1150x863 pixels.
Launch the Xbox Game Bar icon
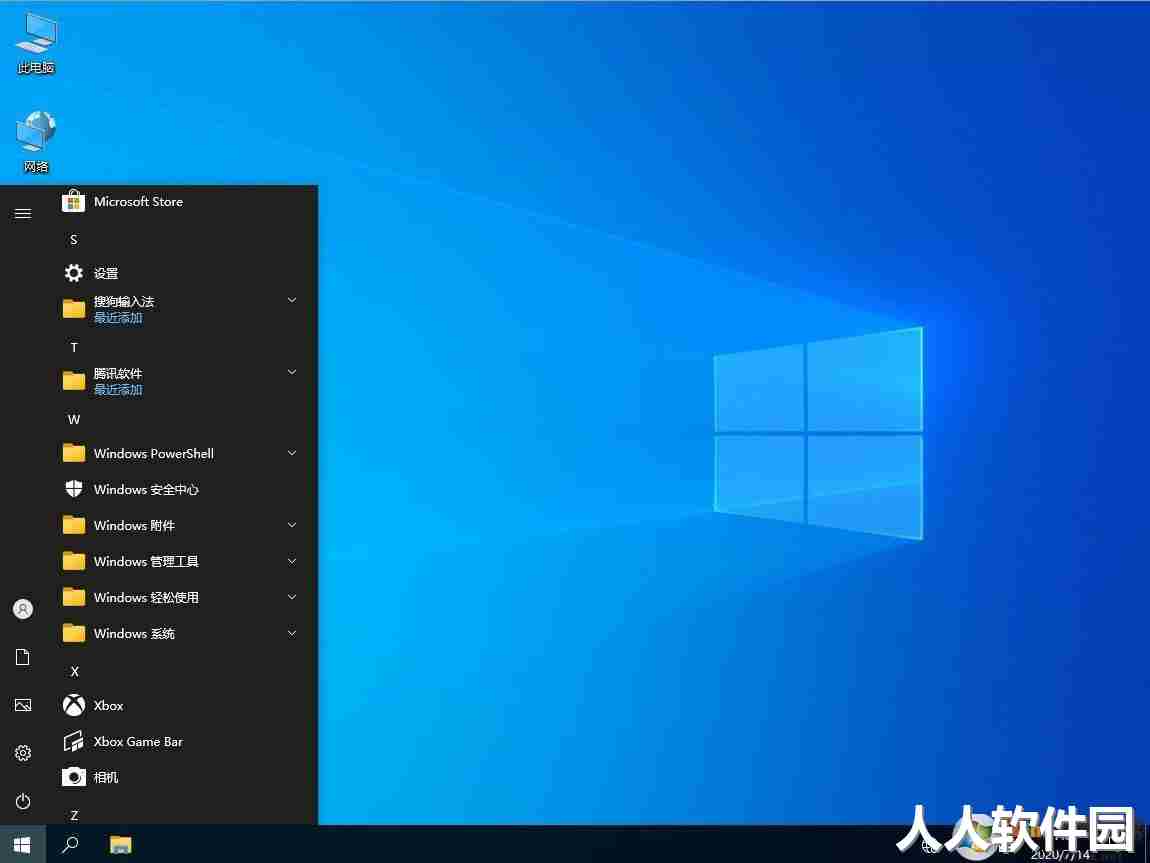point(73,741)
